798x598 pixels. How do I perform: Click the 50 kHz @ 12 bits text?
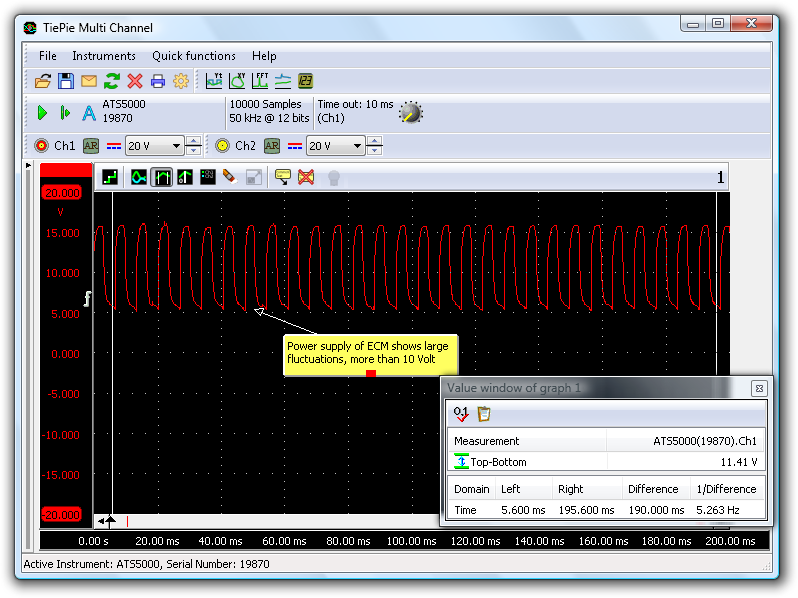click(x=269, y=118)
